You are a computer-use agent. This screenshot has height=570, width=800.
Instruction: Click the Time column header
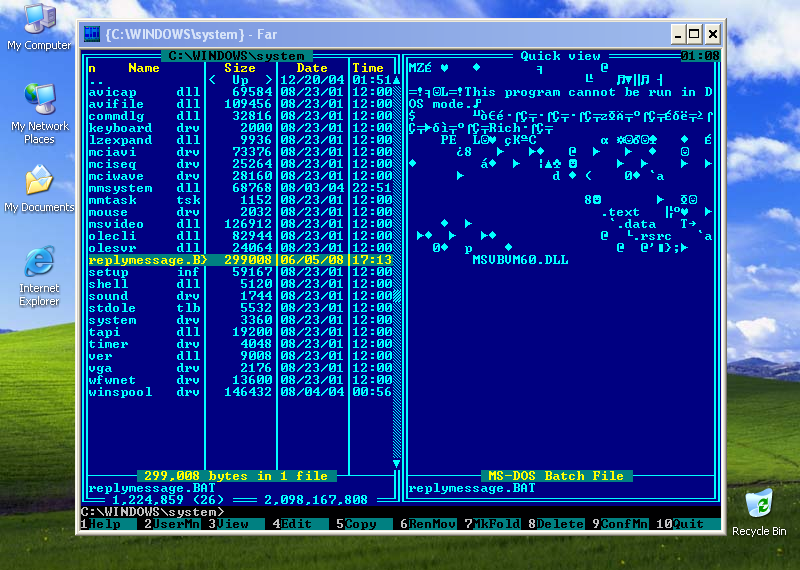pos(368,68)
